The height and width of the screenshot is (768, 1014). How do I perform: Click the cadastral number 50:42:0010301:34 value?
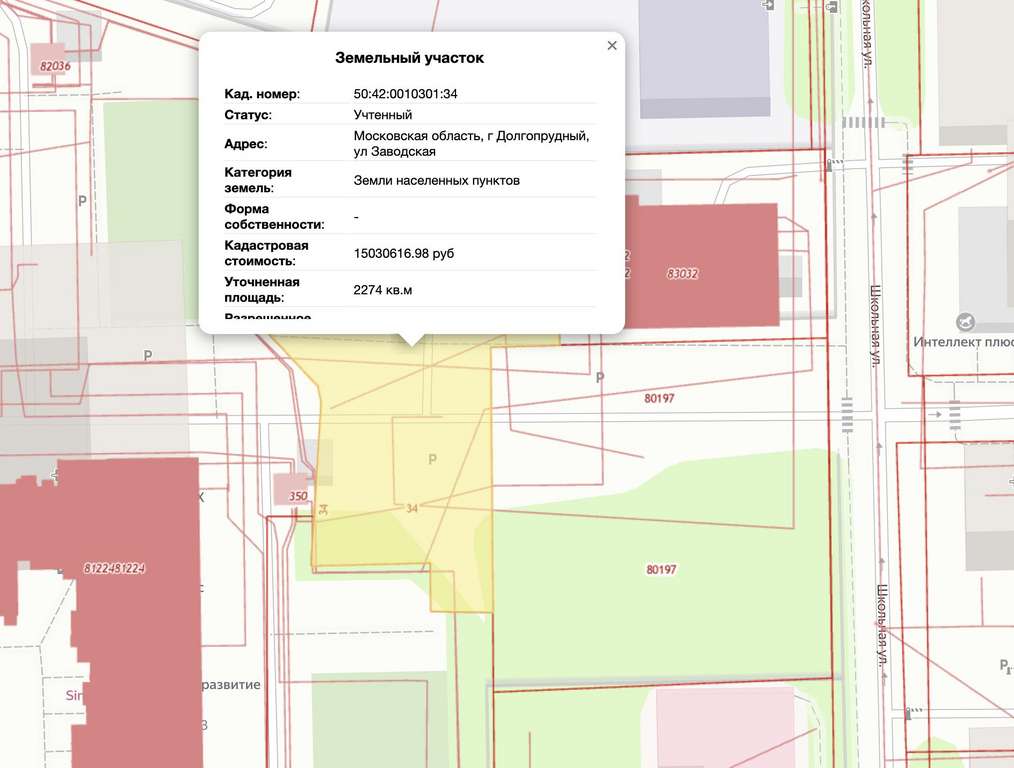(405, 94)
